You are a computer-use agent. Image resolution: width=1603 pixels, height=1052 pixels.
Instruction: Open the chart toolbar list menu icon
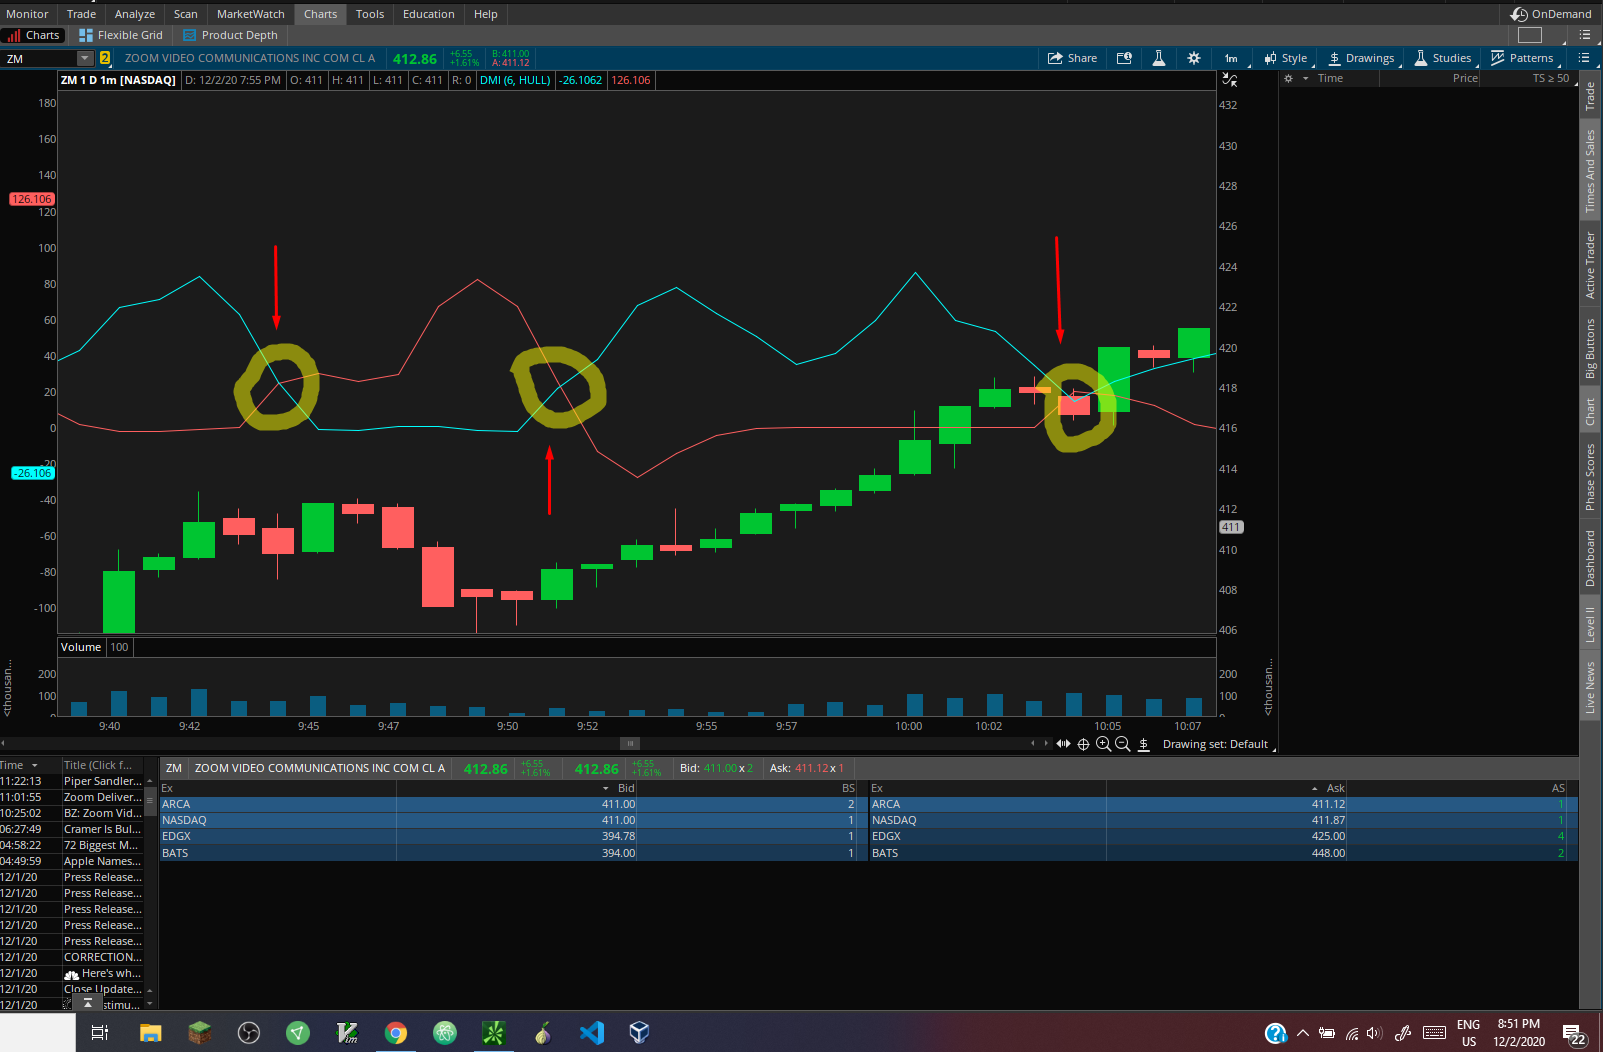coord(1584,58)
